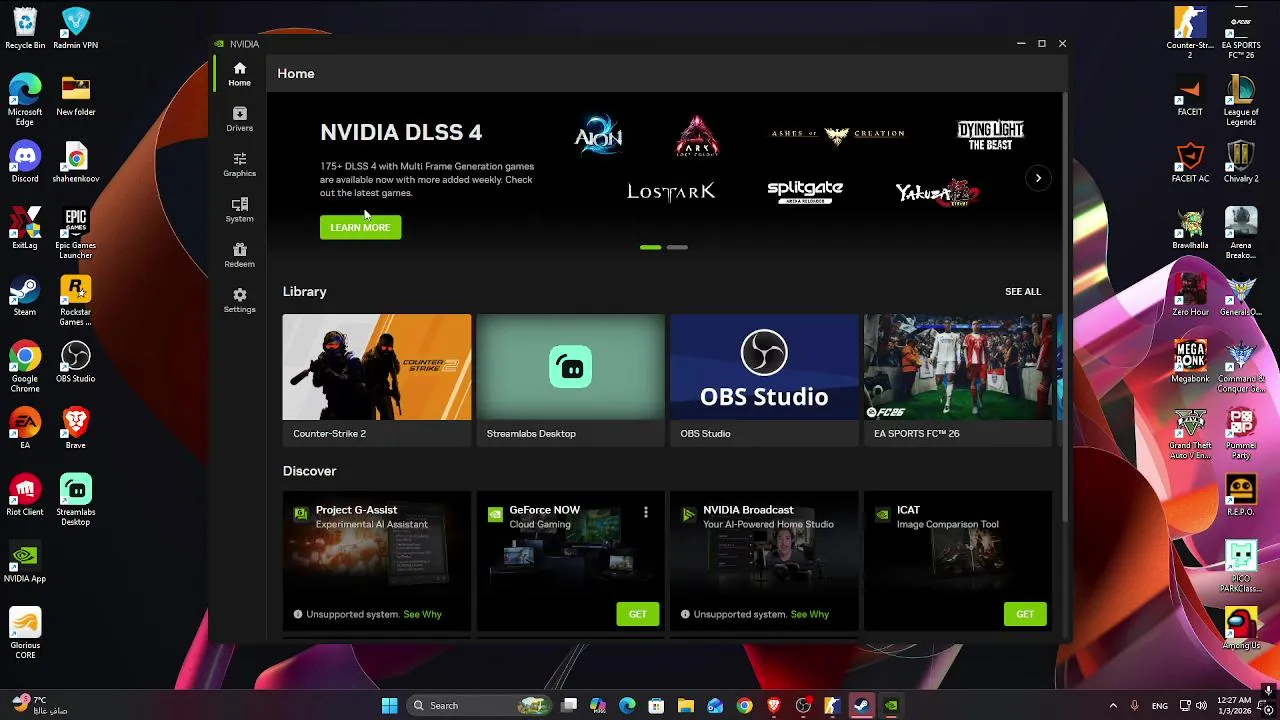Select the Brave desktop icon
Image resolution: width=1280 pixels, height=720 pixels.
tap(75, 428)
